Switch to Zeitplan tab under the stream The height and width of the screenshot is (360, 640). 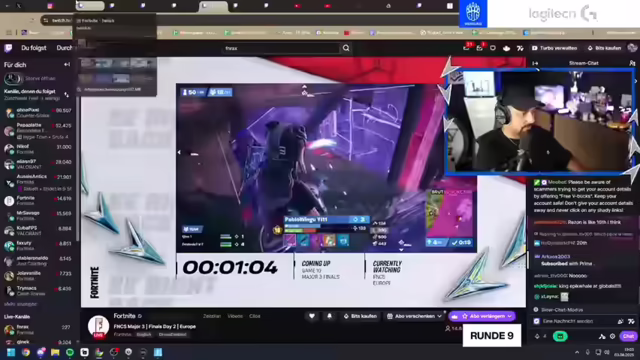(212, 316)
